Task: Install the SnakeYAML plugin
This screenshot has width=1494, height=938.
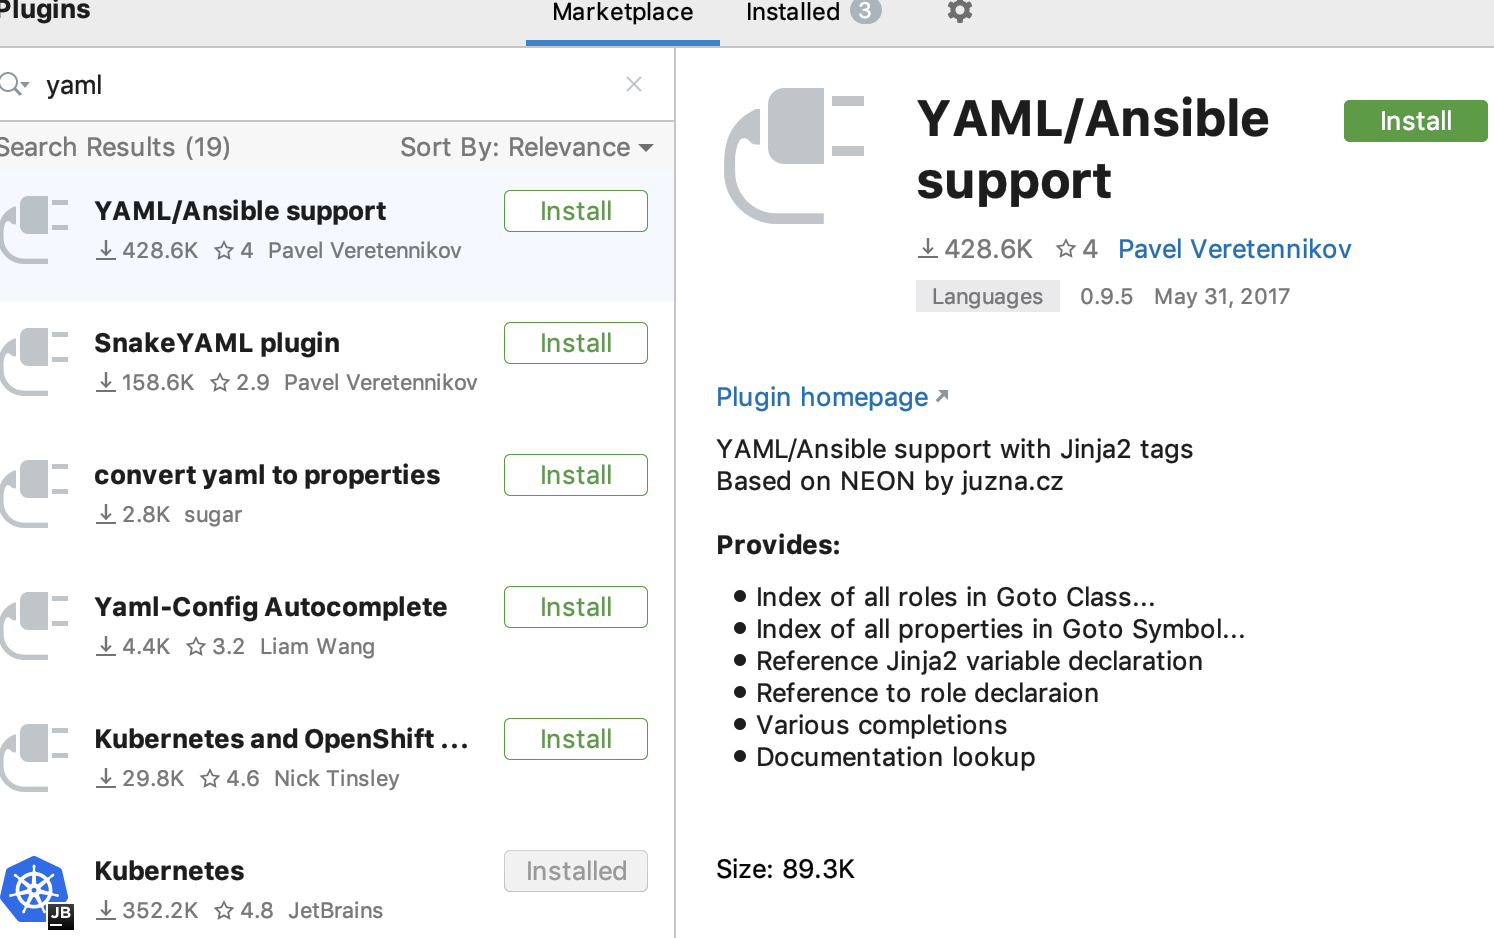Action: pyautogui.click(x=575, y=342)
